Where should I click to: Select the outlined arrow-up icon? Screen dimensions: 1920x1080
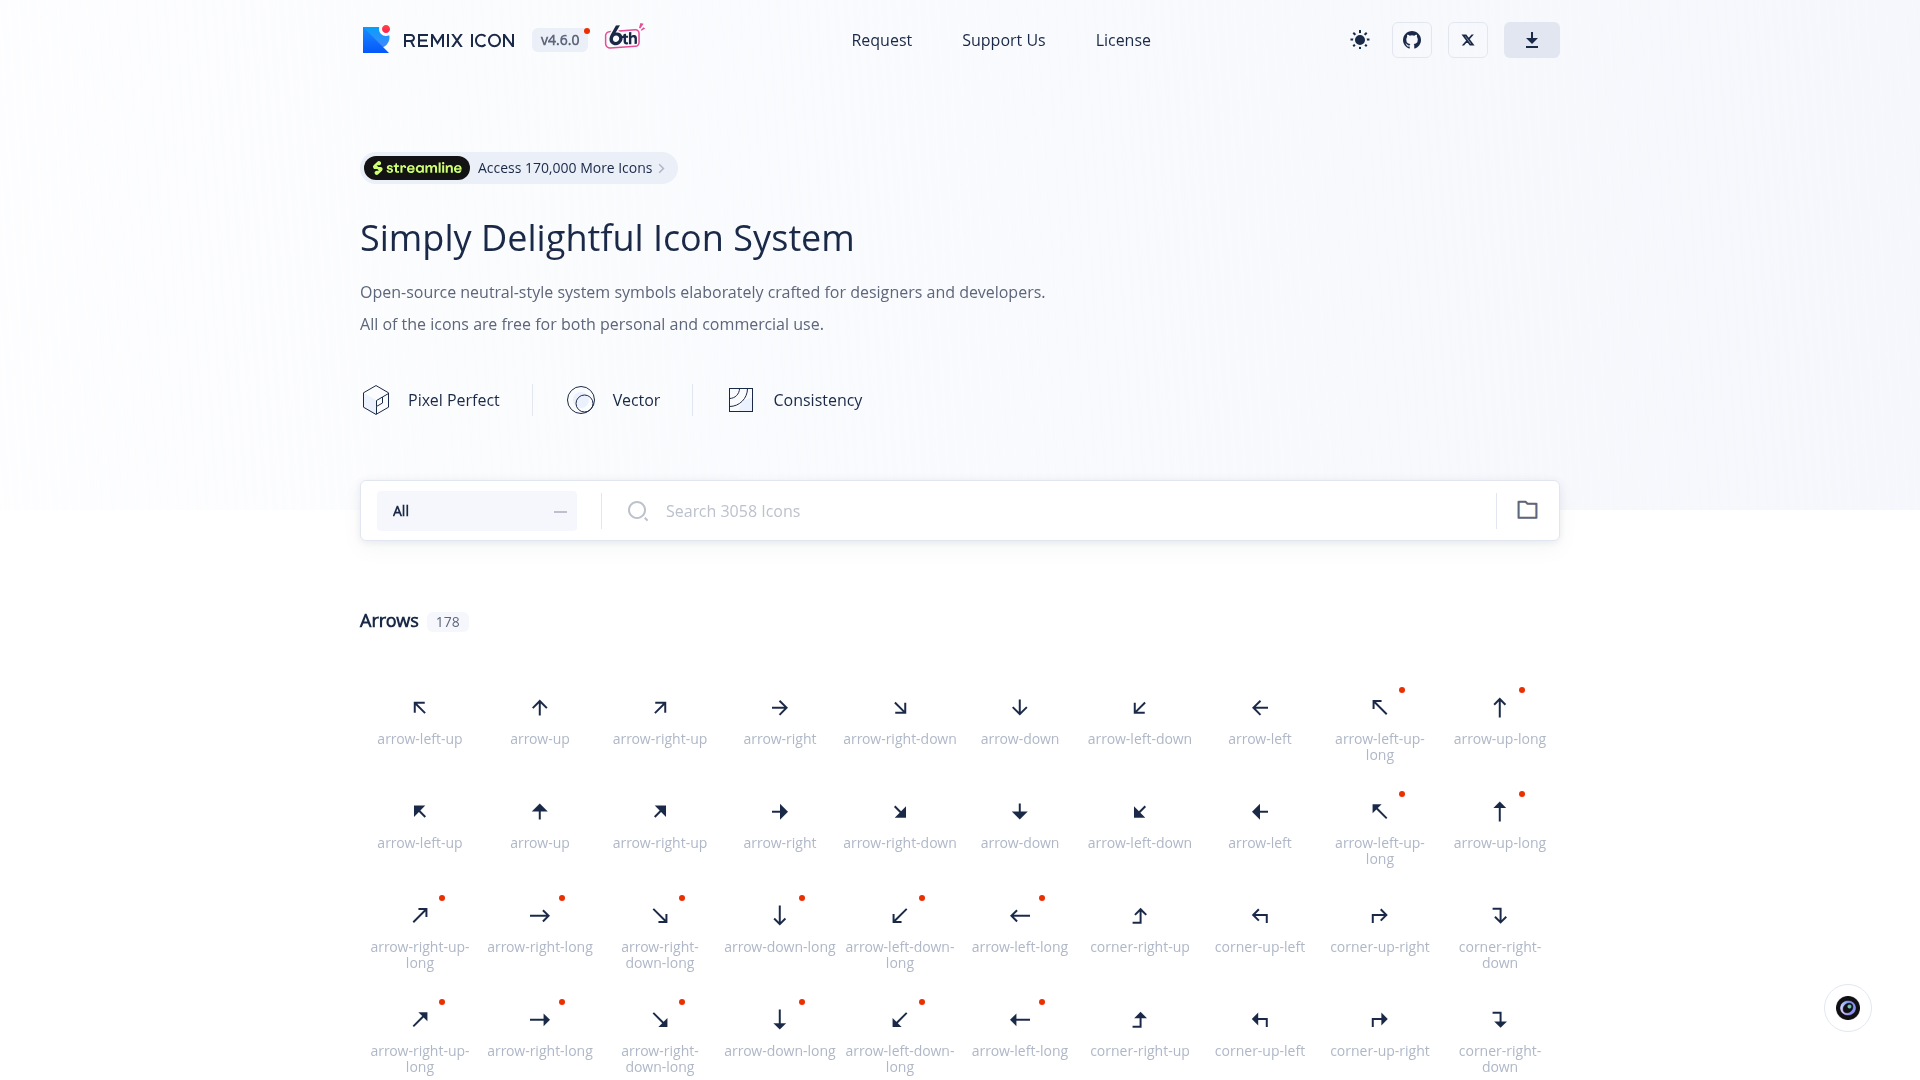point(540,708)
